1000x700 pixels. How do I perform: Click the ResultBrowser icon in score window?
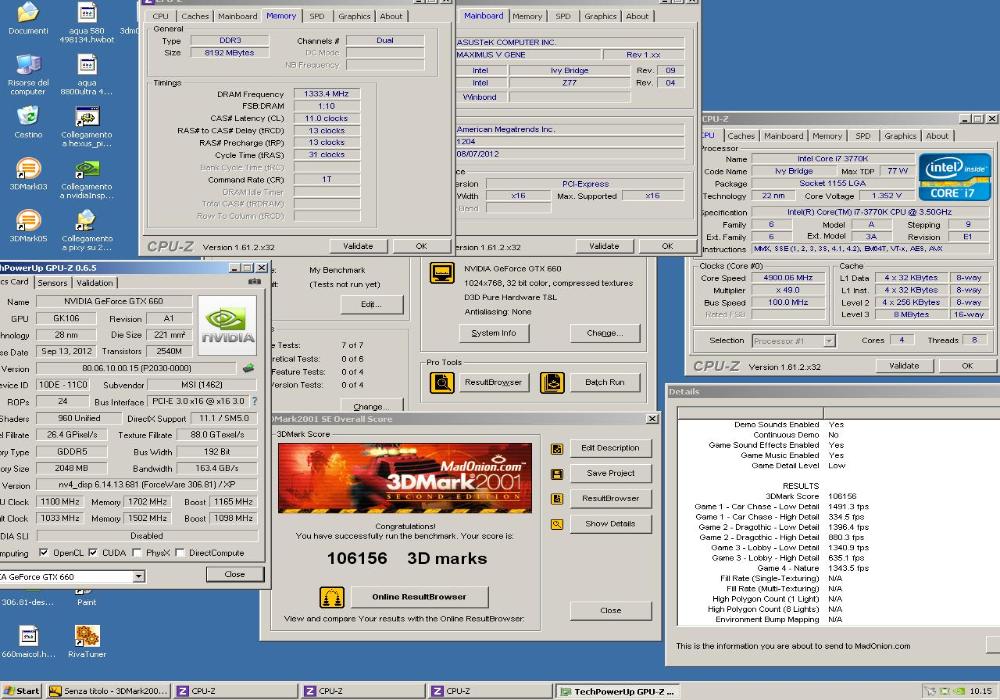click(557, 499)
